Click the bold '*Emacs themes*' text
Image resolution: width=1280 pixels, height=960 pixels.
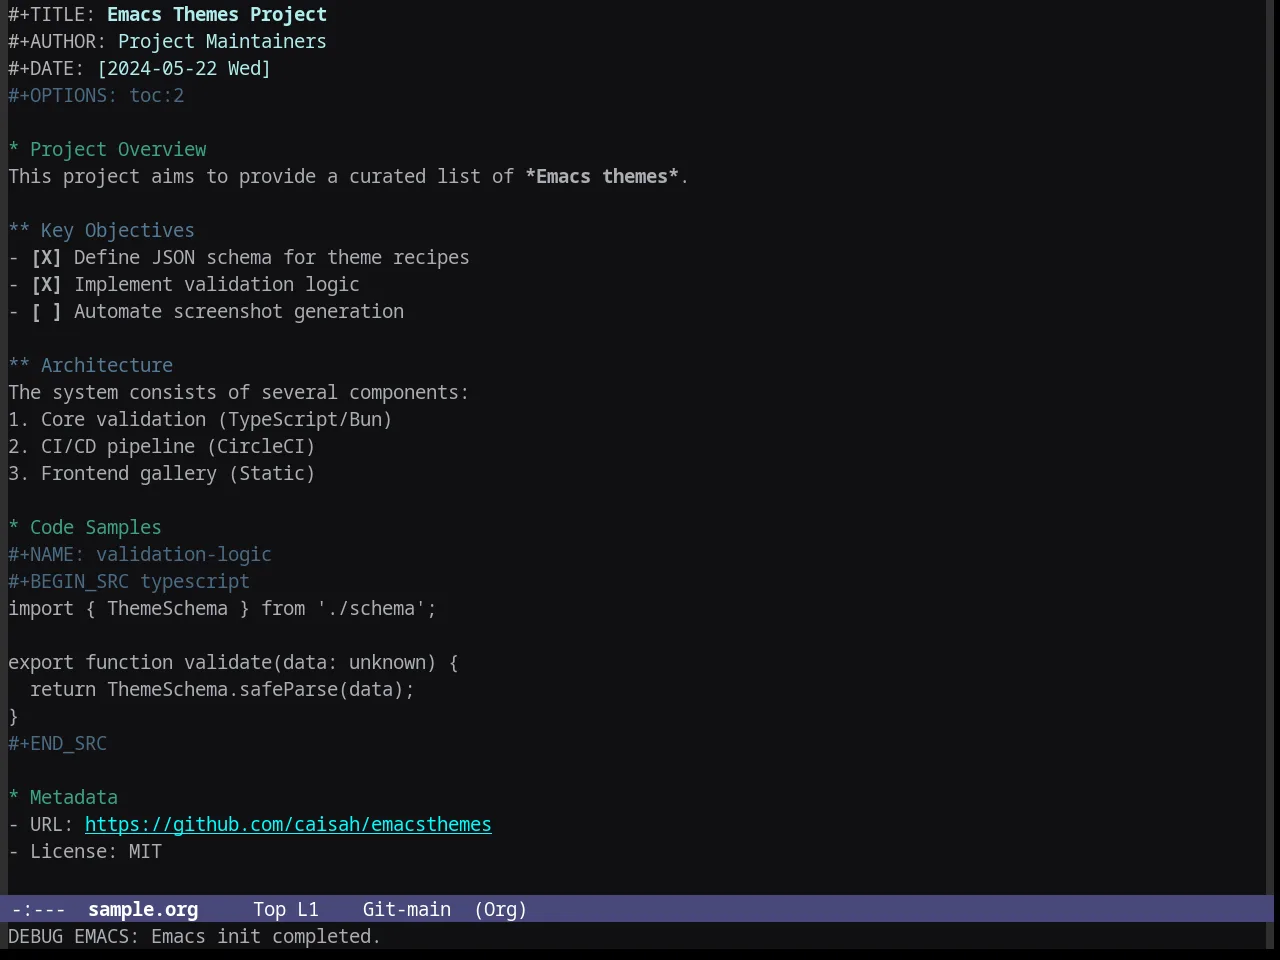point(602,177)
